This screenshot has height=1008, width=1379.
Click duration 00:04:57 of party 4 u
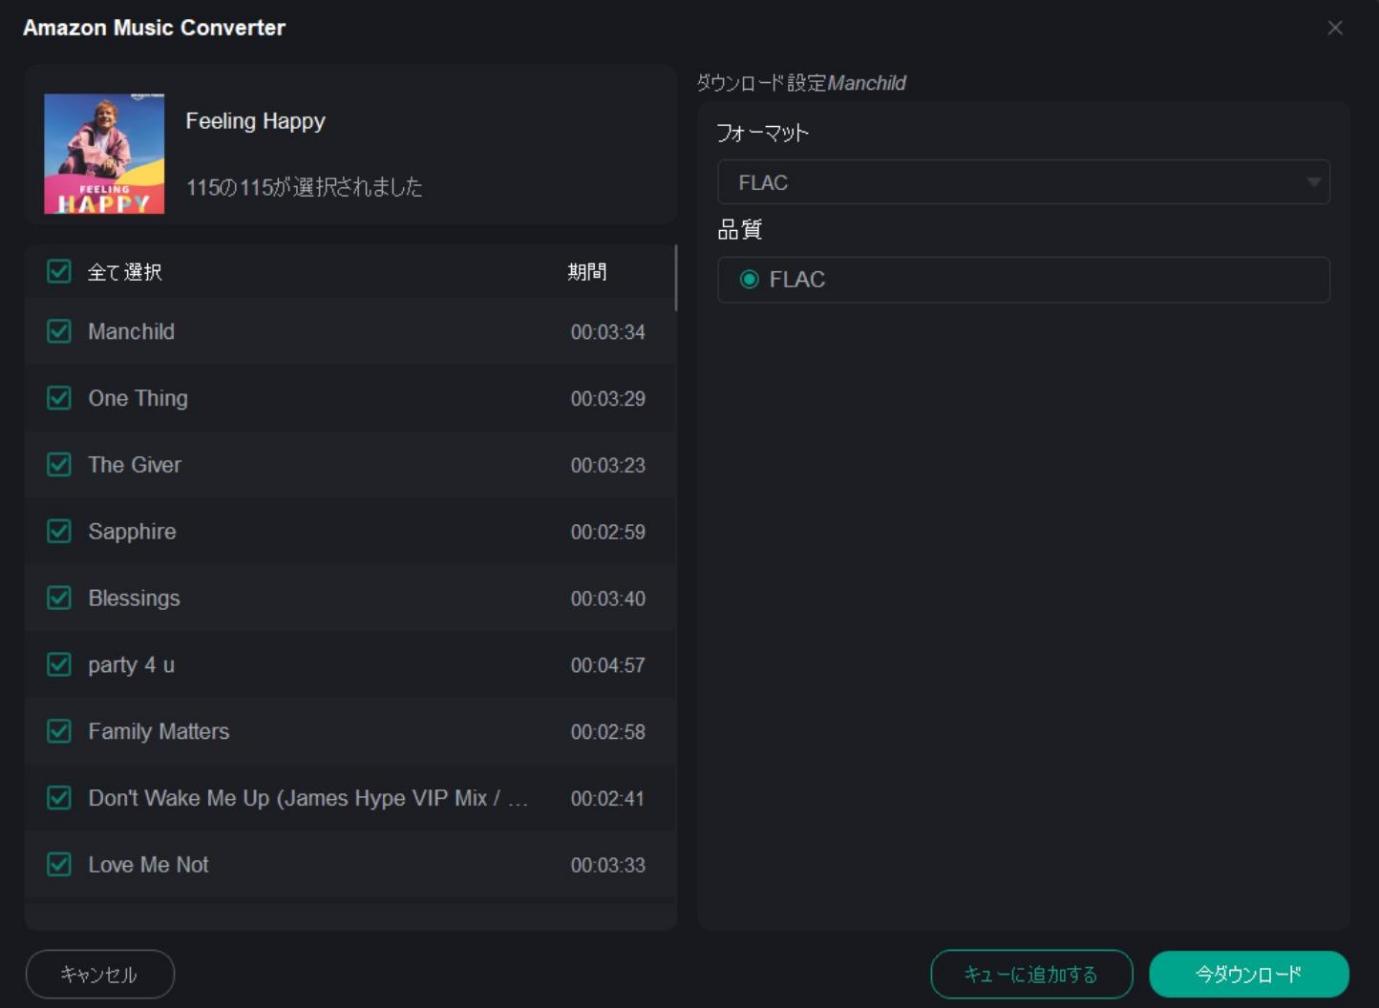click(x=608, y=665)
